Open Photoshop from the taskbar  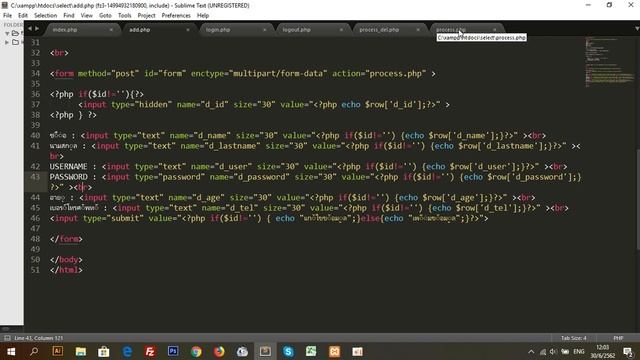pyautogui.click(x=173, y=351)
